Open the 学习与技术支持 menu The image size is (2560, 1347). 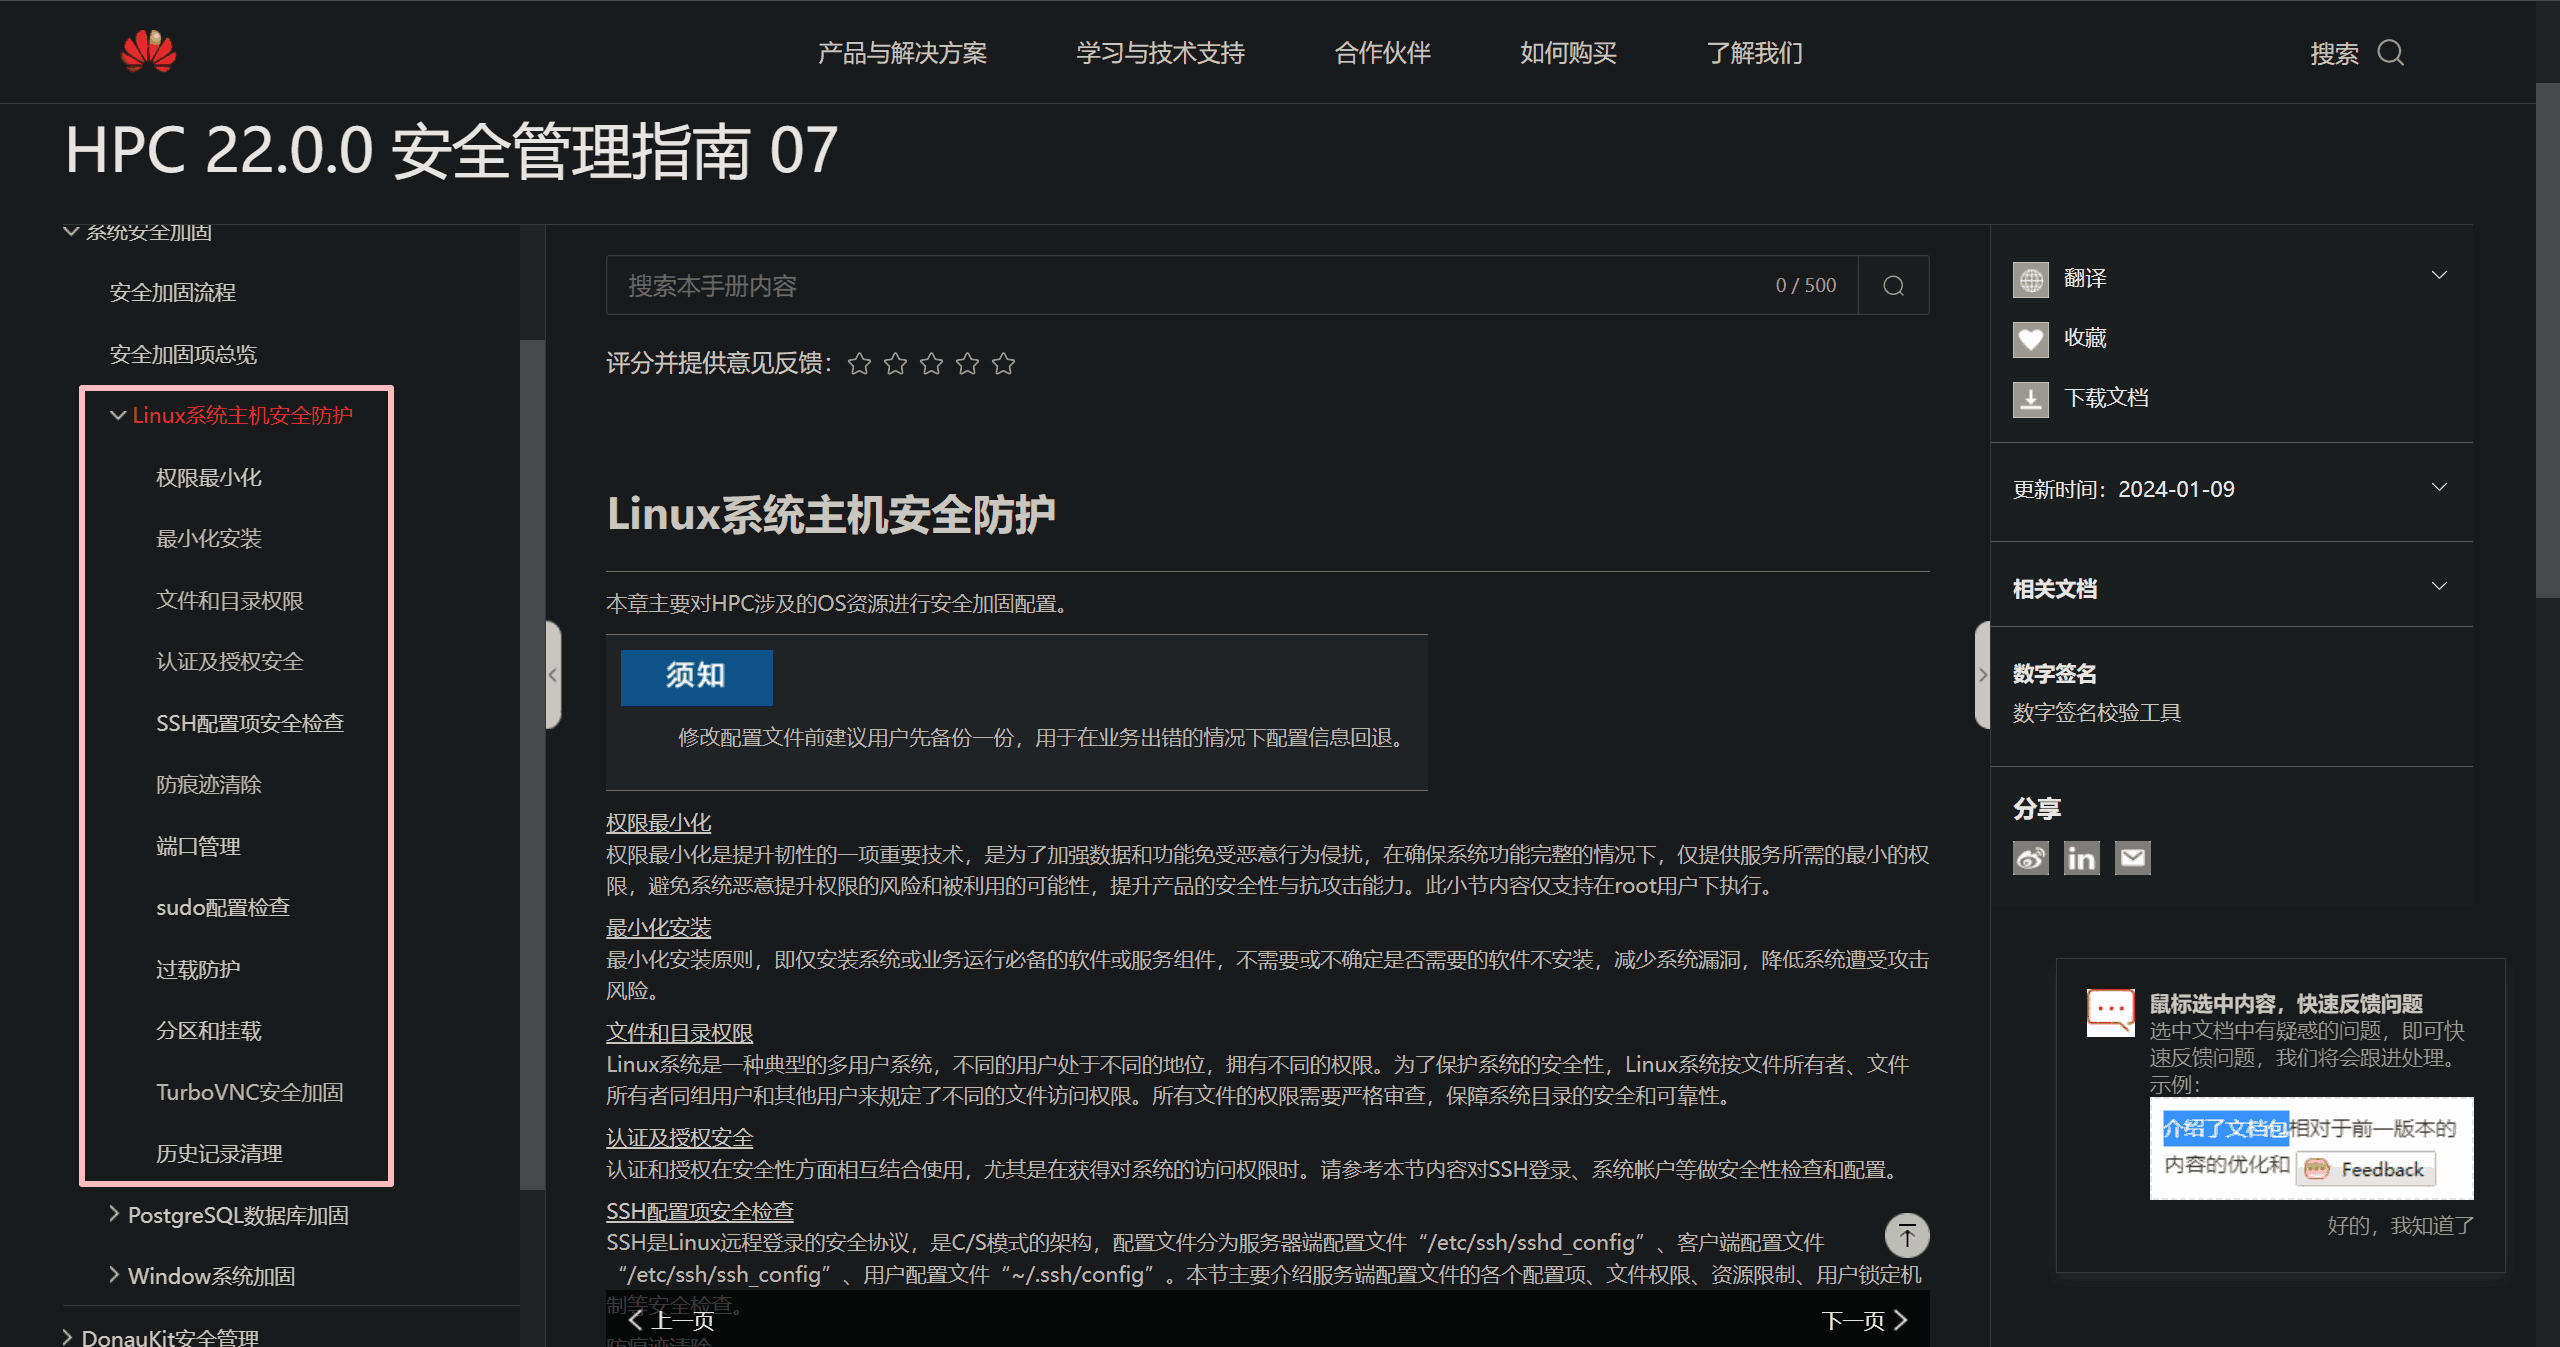(1160, 53)
